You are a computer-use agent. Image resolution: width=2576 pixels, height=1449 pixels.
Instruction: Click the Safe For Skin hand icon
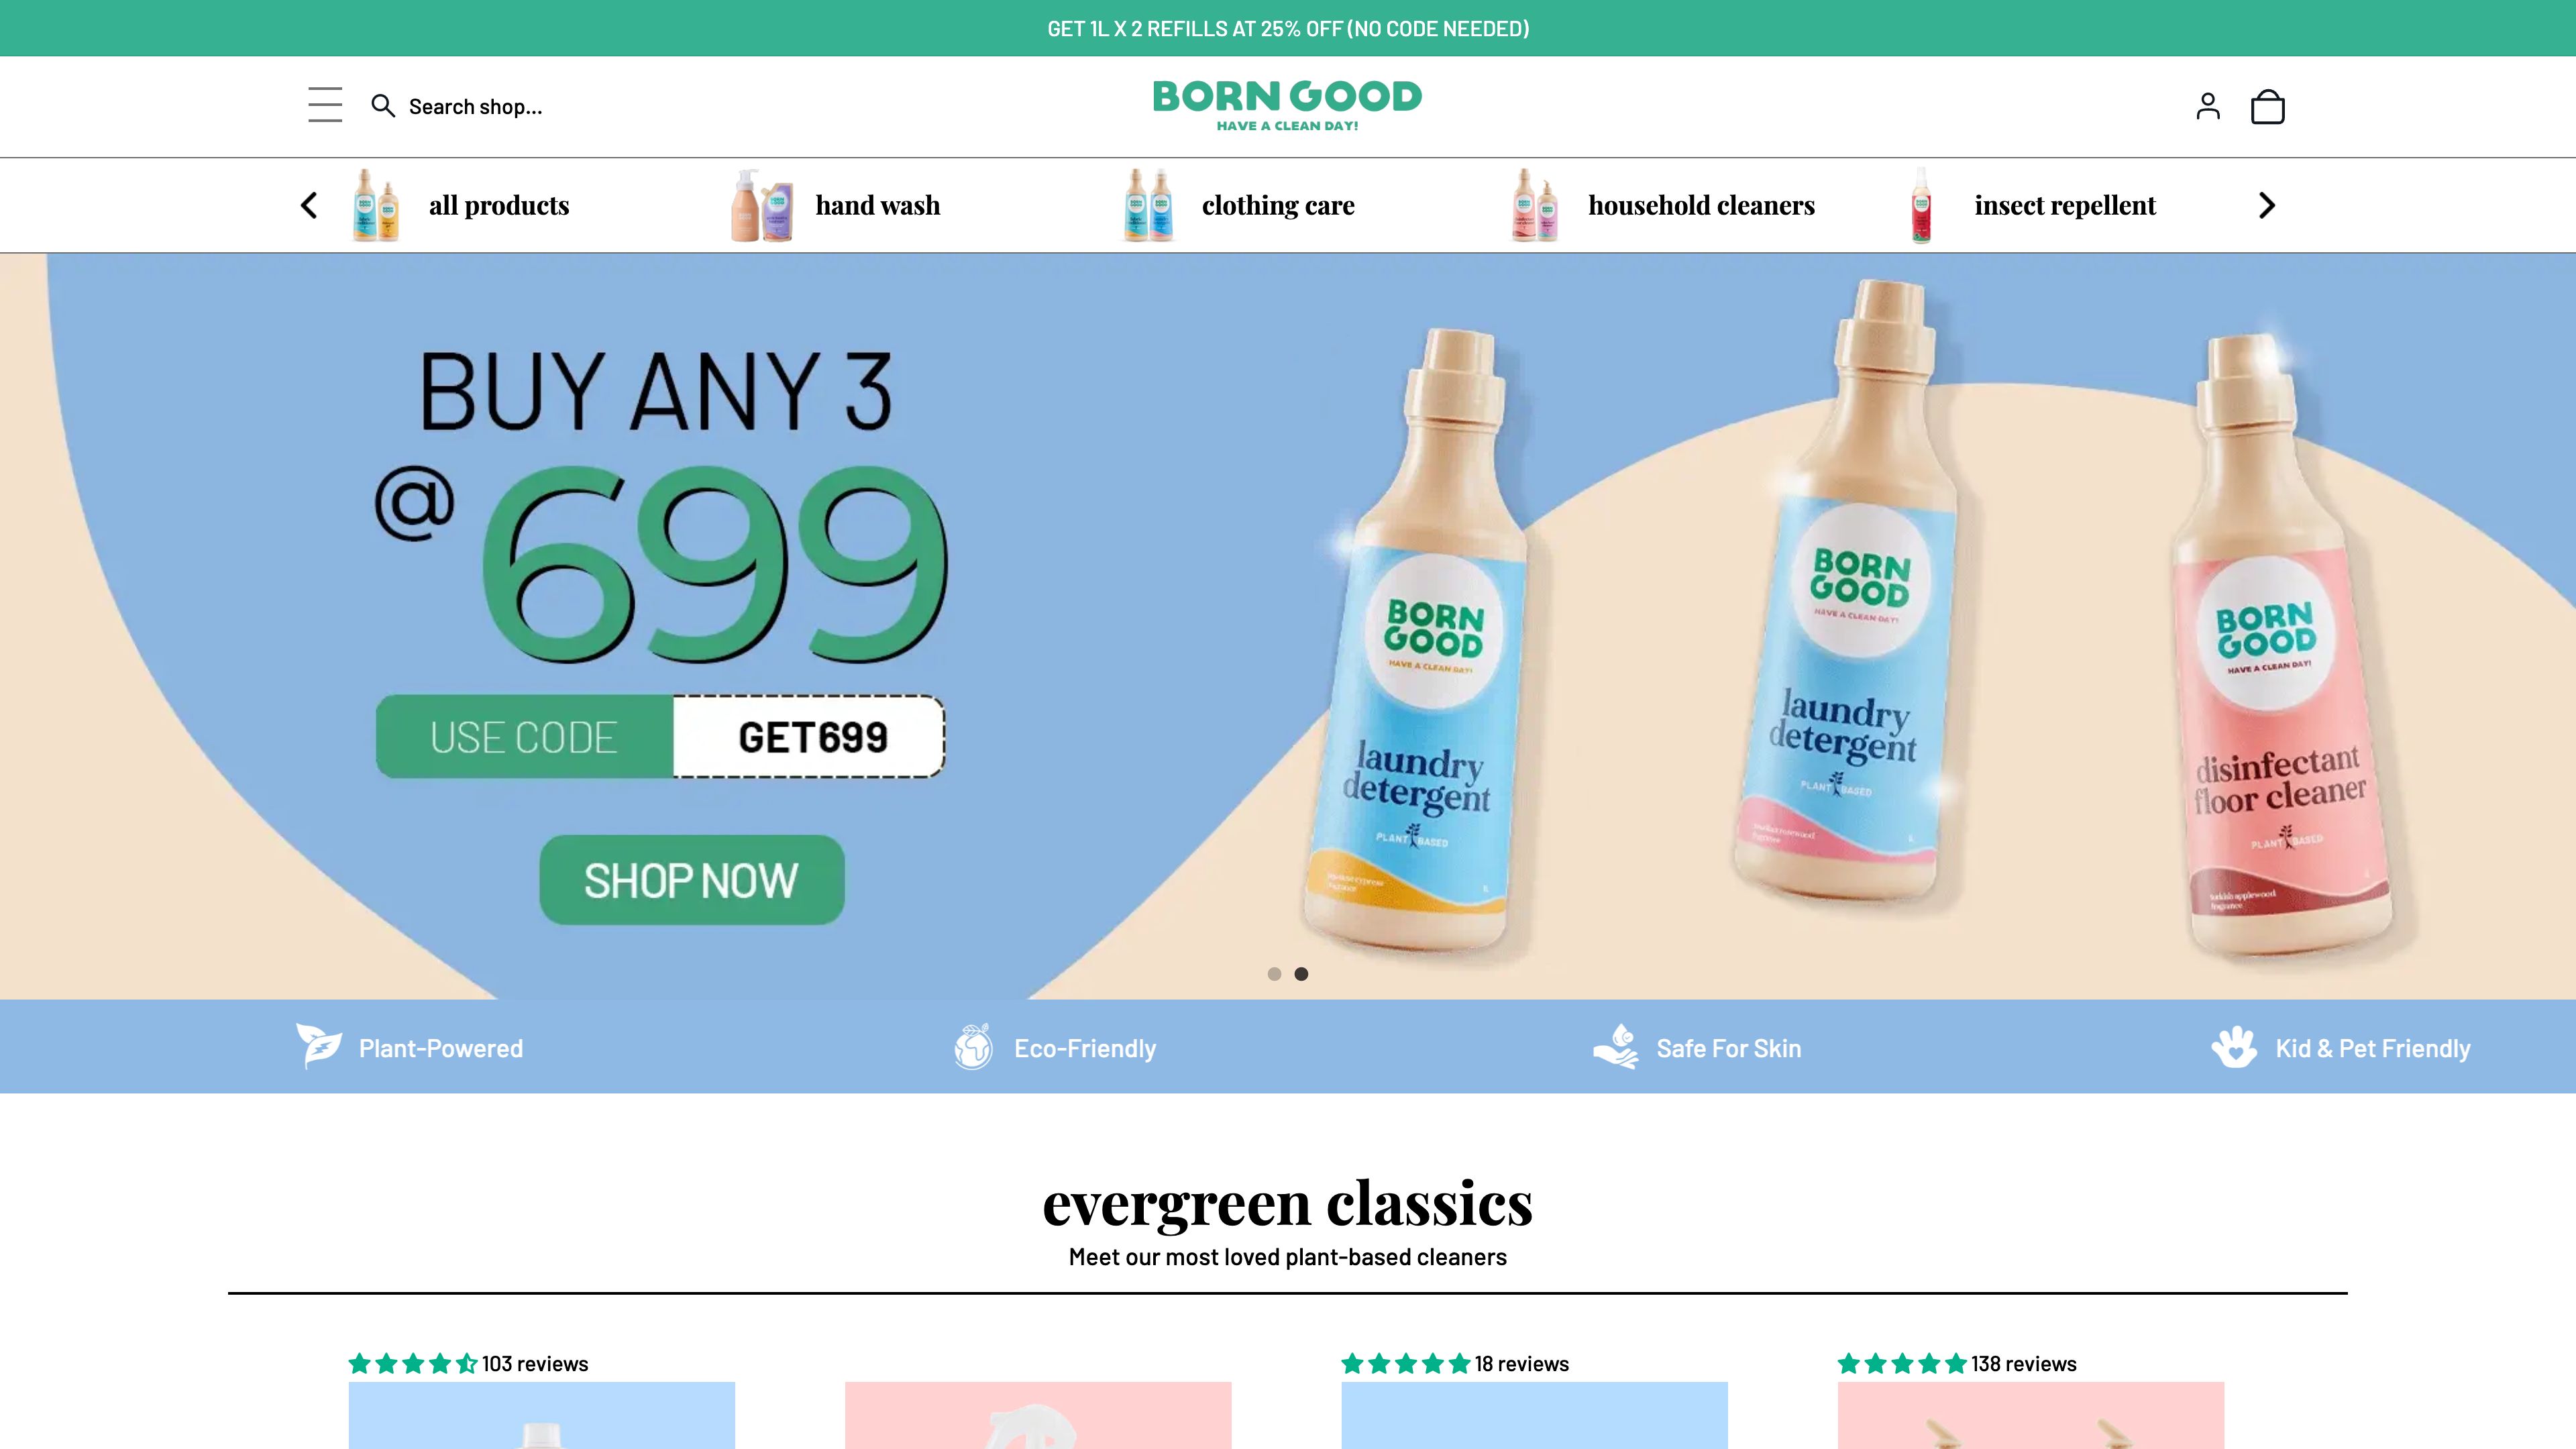click(x=1616, y=1046)
